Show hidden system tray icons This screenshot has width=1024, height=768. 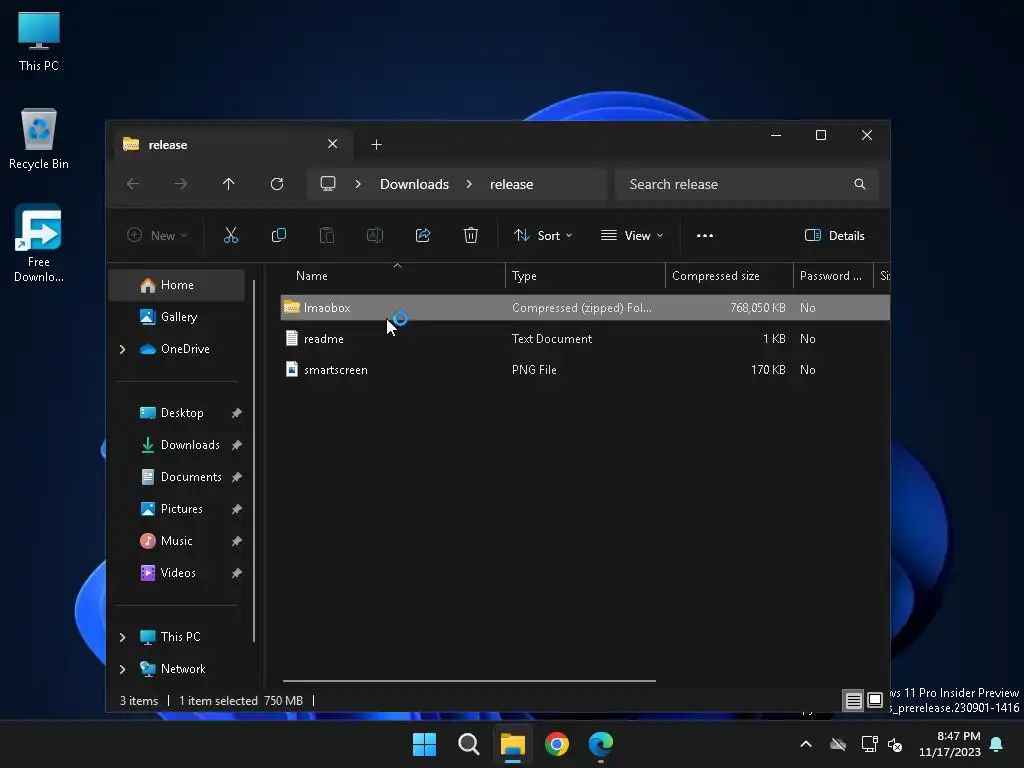point(806,744)
